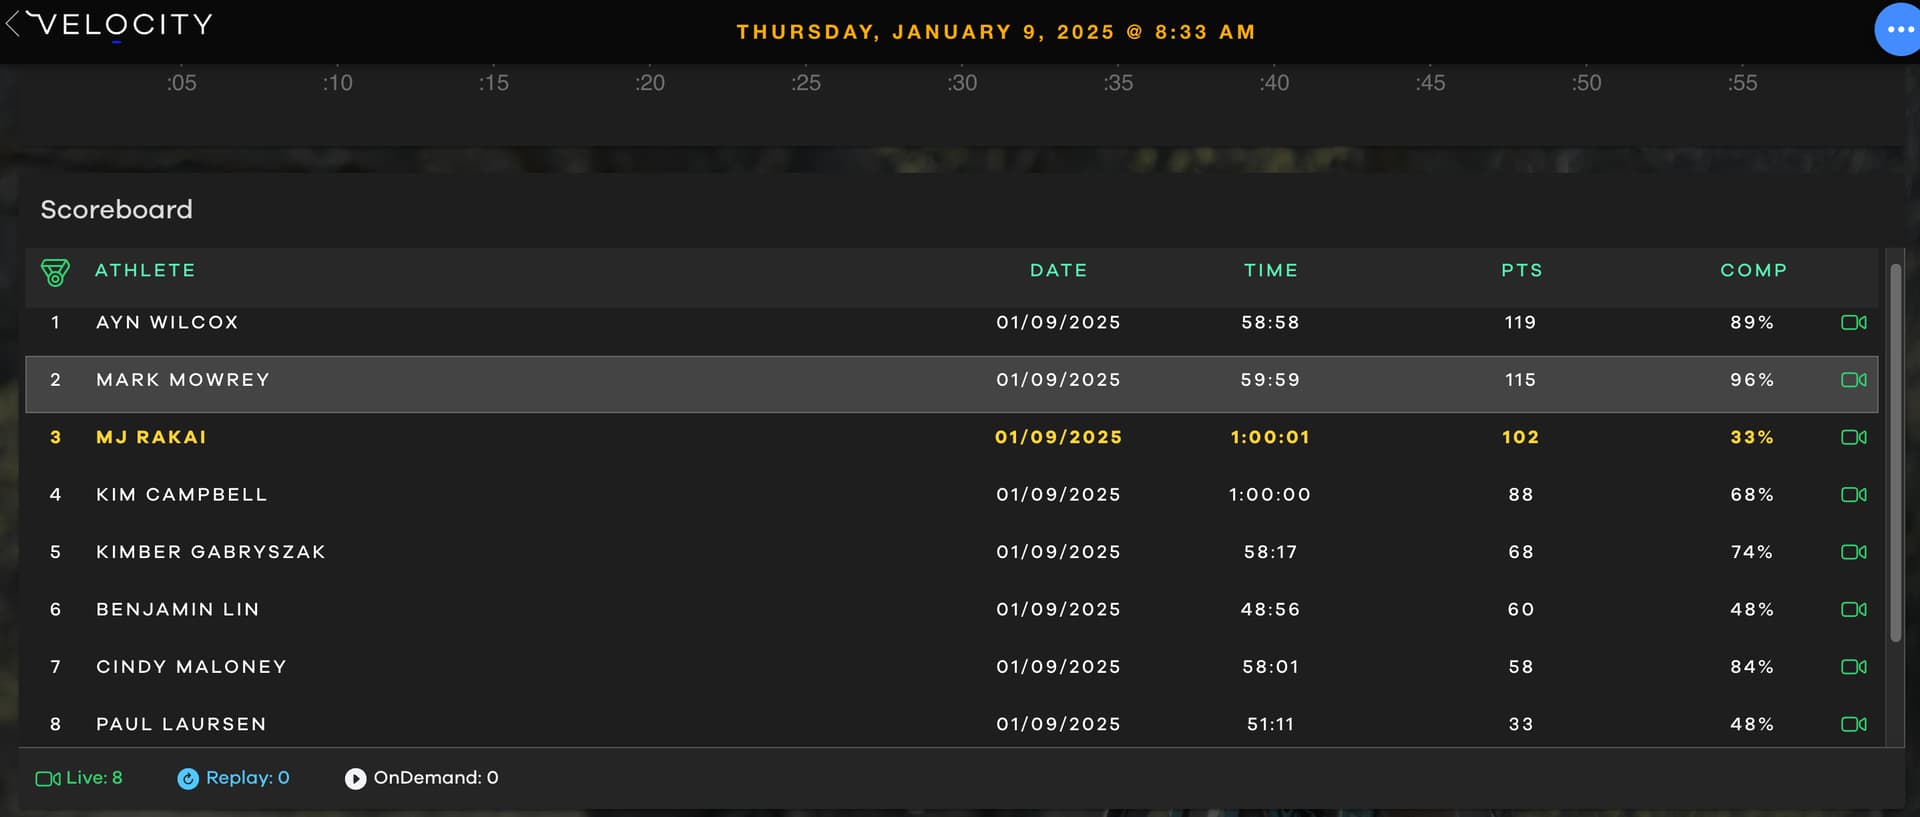Filter by Live: 8 sessions
The width and height of the screenshot is (1920, 817).
(79, 778)
